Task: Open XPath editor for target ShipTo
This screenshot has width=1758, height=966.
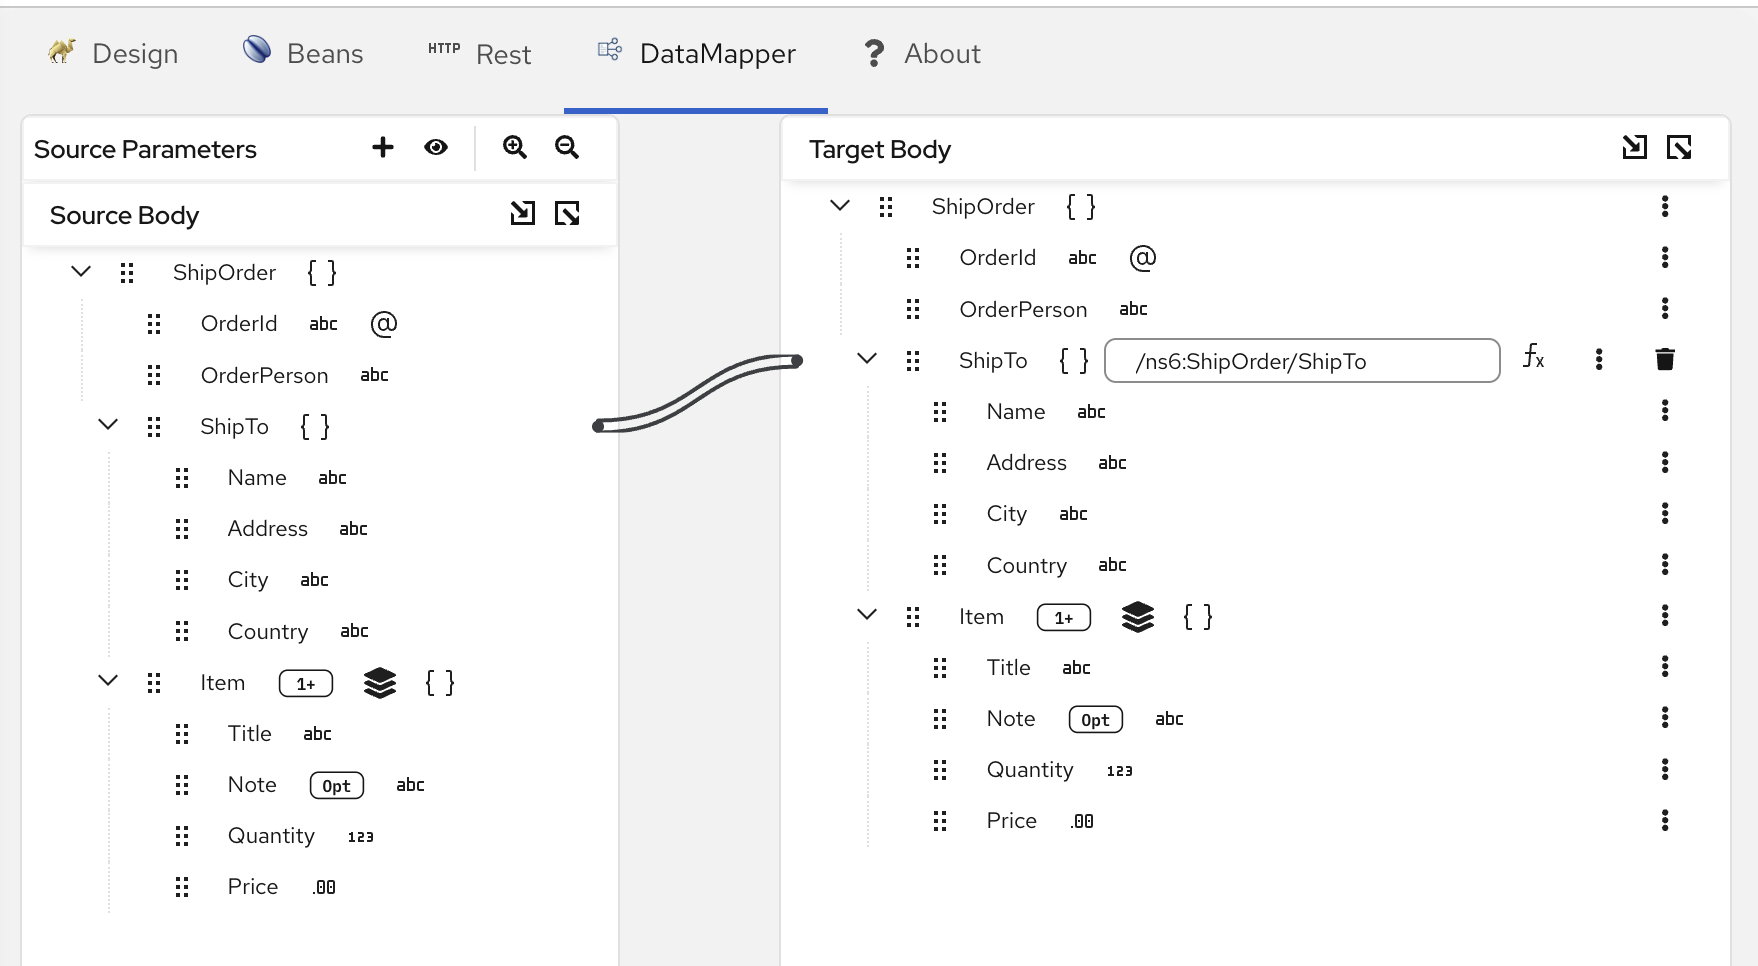Action: click(1534, 357)
